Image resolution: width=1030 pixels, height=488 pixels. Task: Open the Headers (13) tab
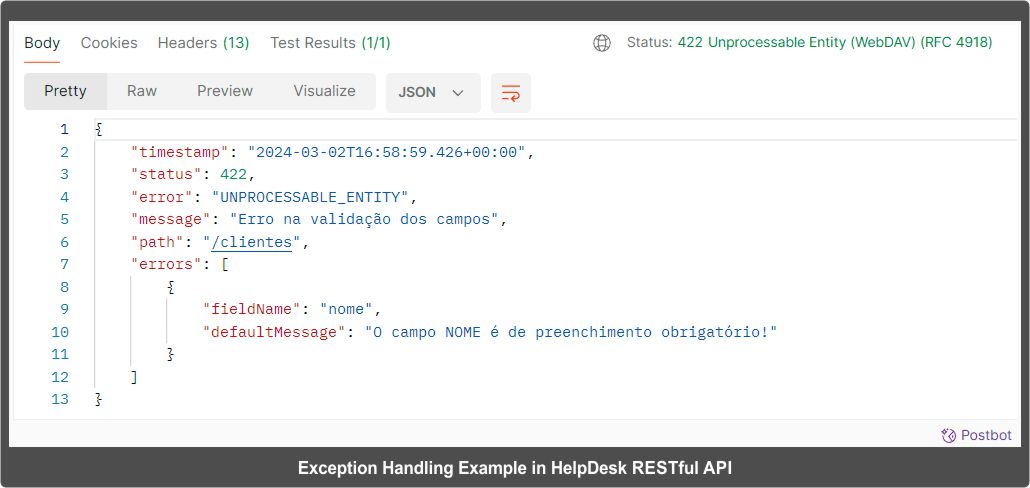pyautogui.click(x=204, y=43)
